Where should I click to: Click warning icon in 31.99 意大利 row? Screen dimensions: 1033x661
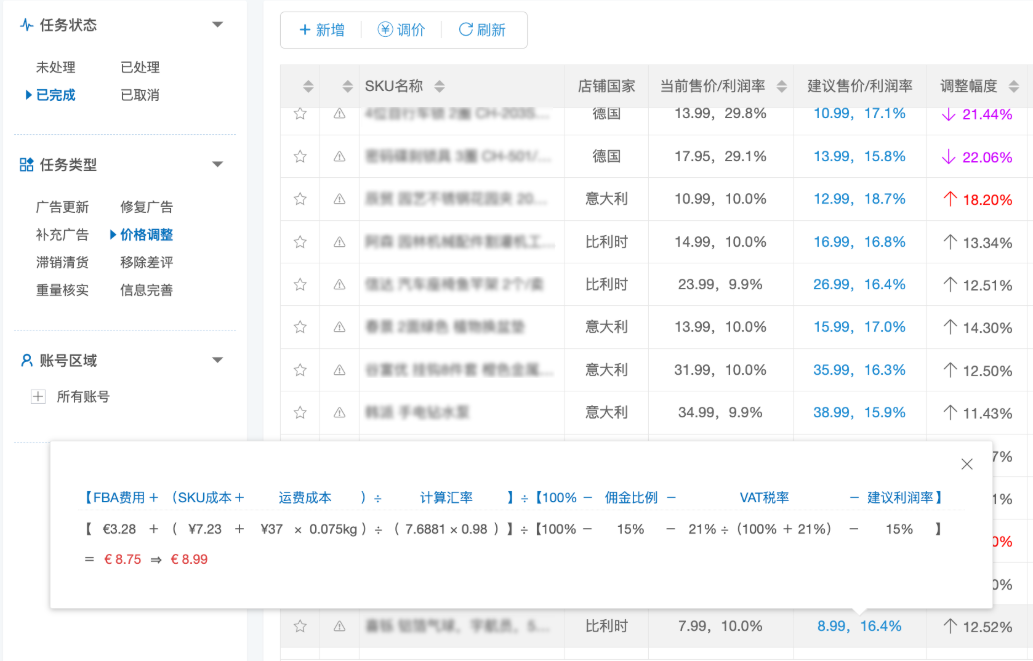pos(339,370)
